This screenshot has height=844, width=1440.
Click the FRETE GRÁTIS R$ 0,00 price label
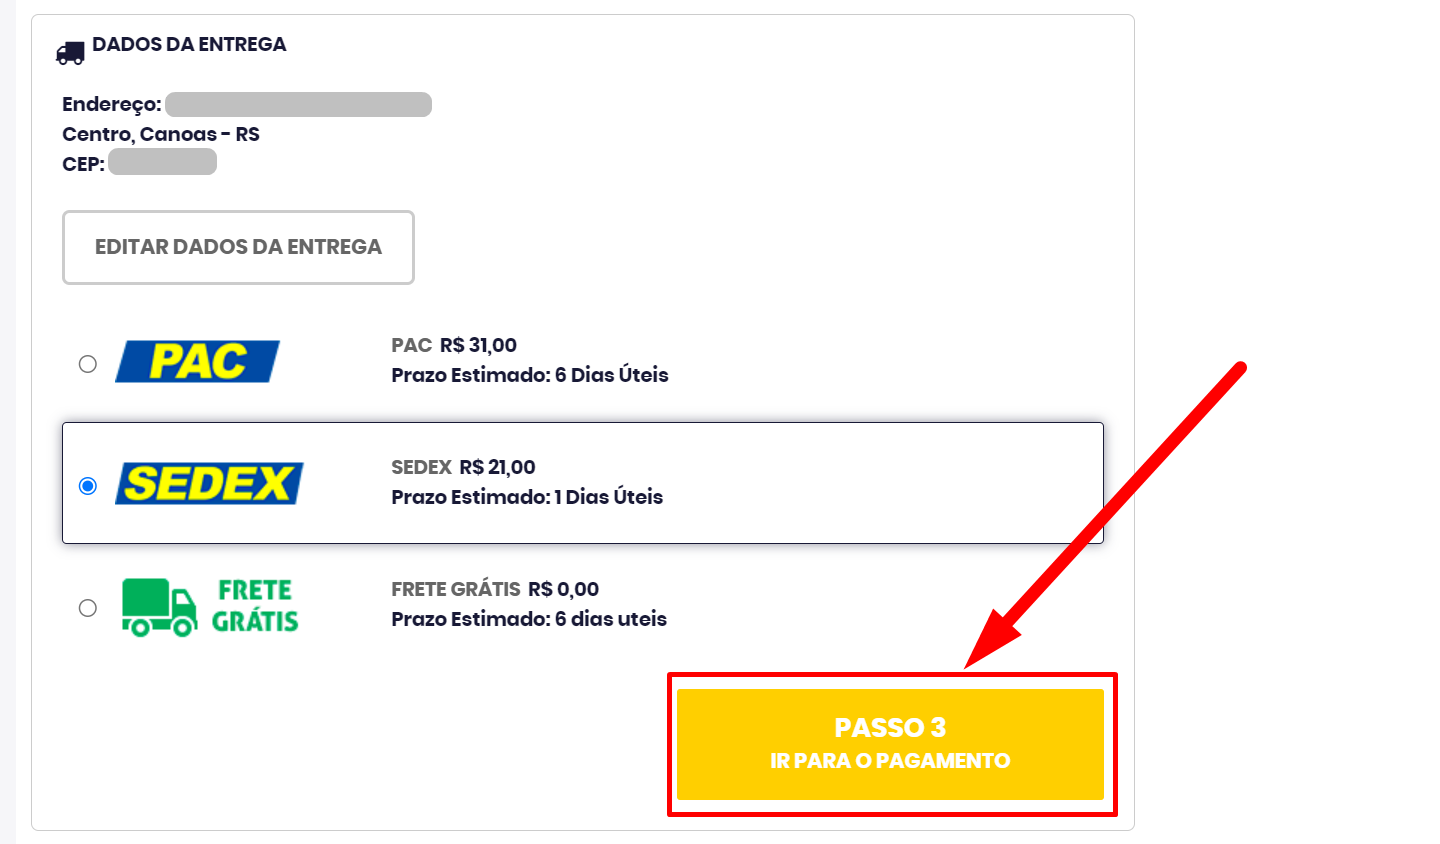[x=495, y=589]
